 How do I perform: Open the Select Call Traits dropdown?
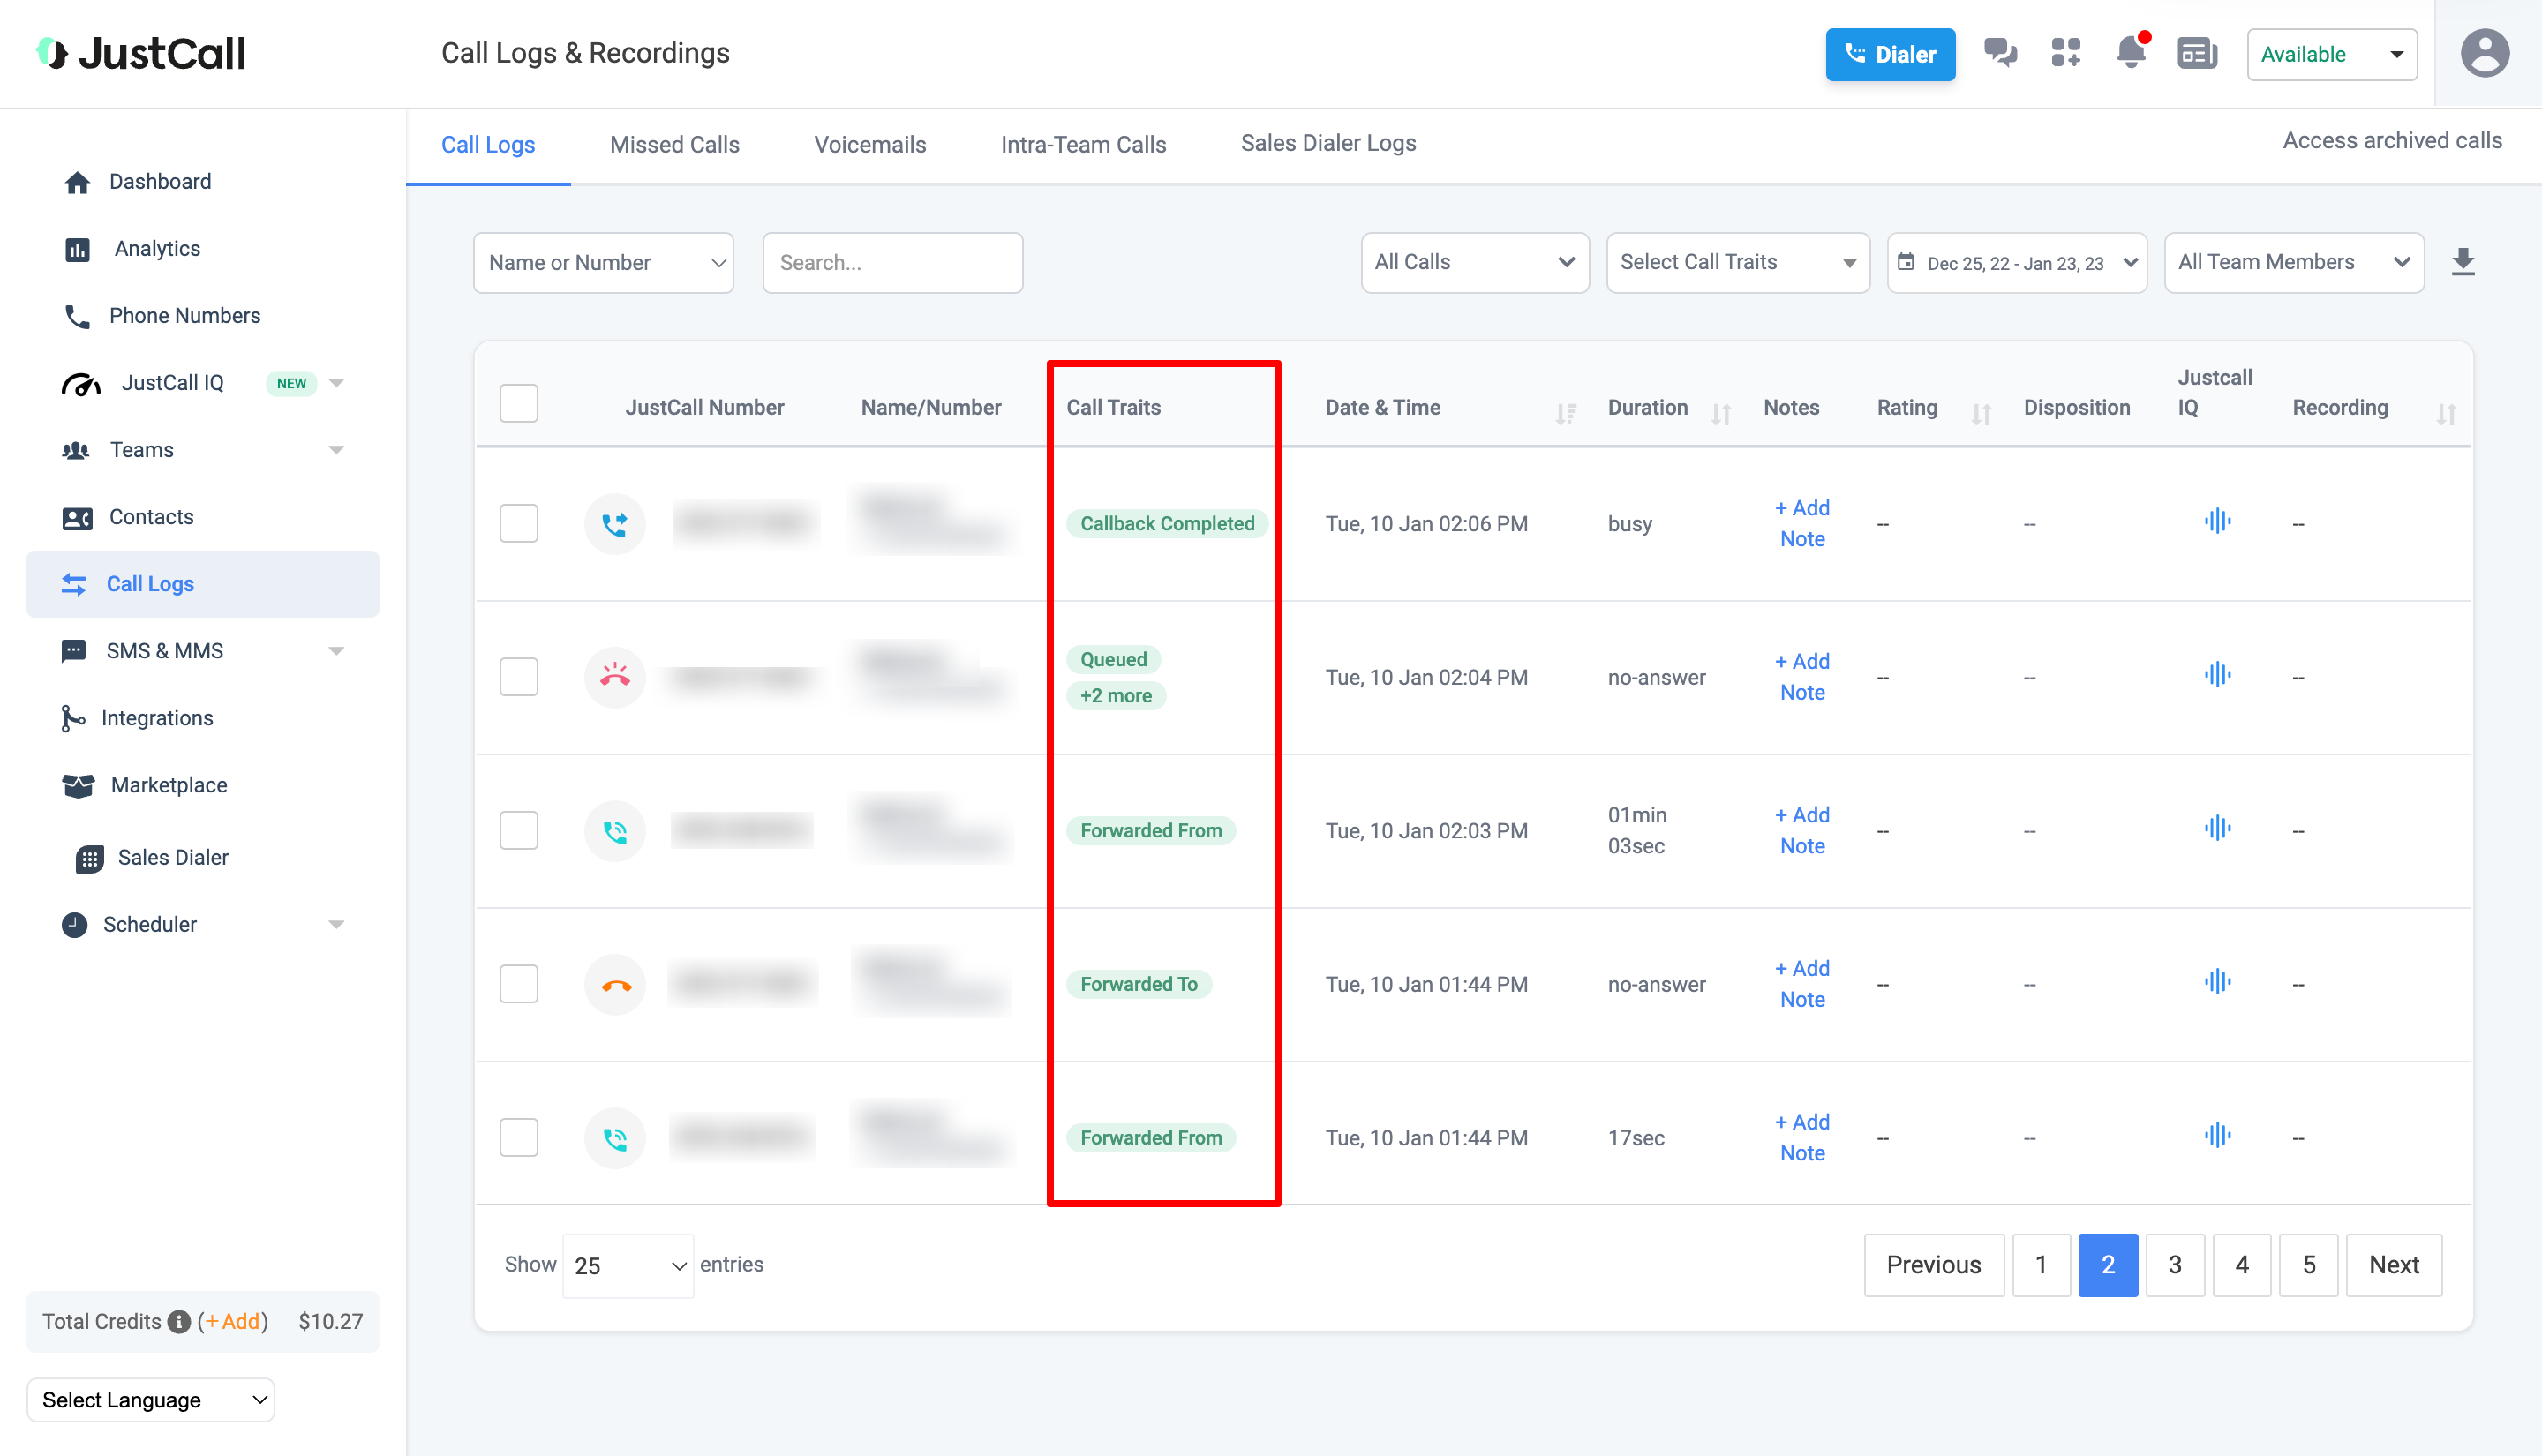(1737, 262)
